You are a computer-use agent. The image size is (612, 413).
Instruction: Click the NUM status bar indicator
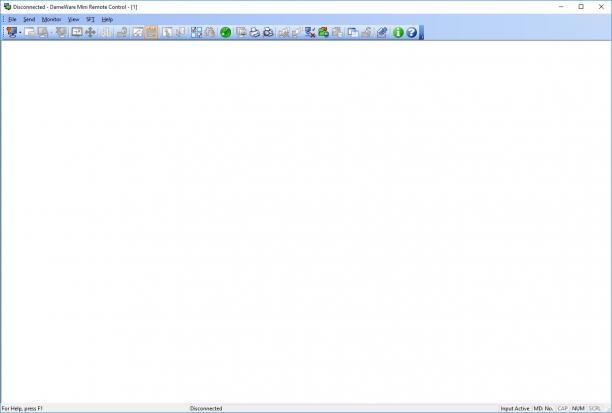(x=578, y=408)
